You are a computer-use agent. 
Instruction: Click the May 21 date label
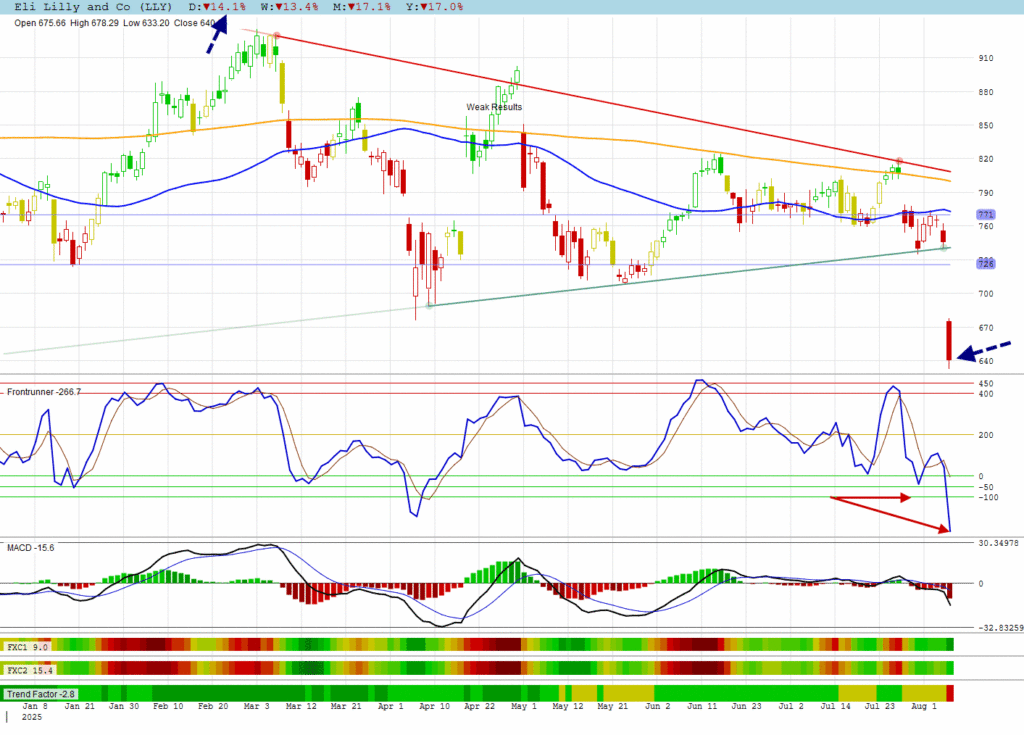click(x=613, y=706)
